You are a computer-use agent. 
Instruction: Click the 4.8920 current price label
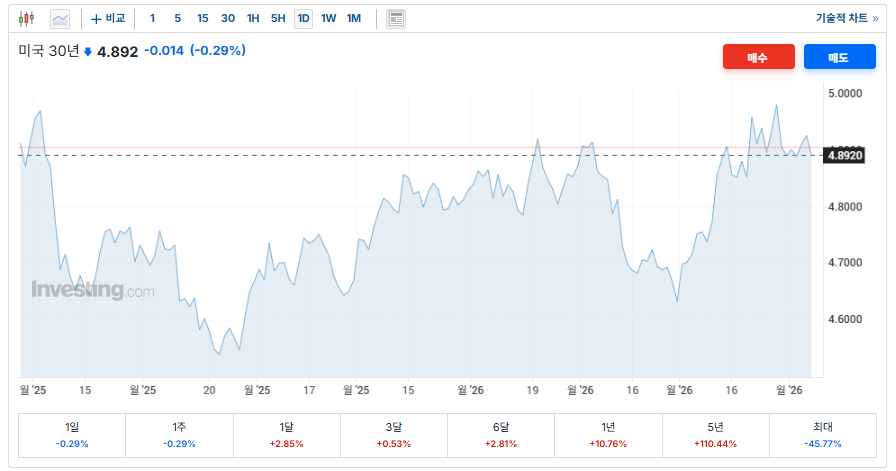[x=845, y=155]
